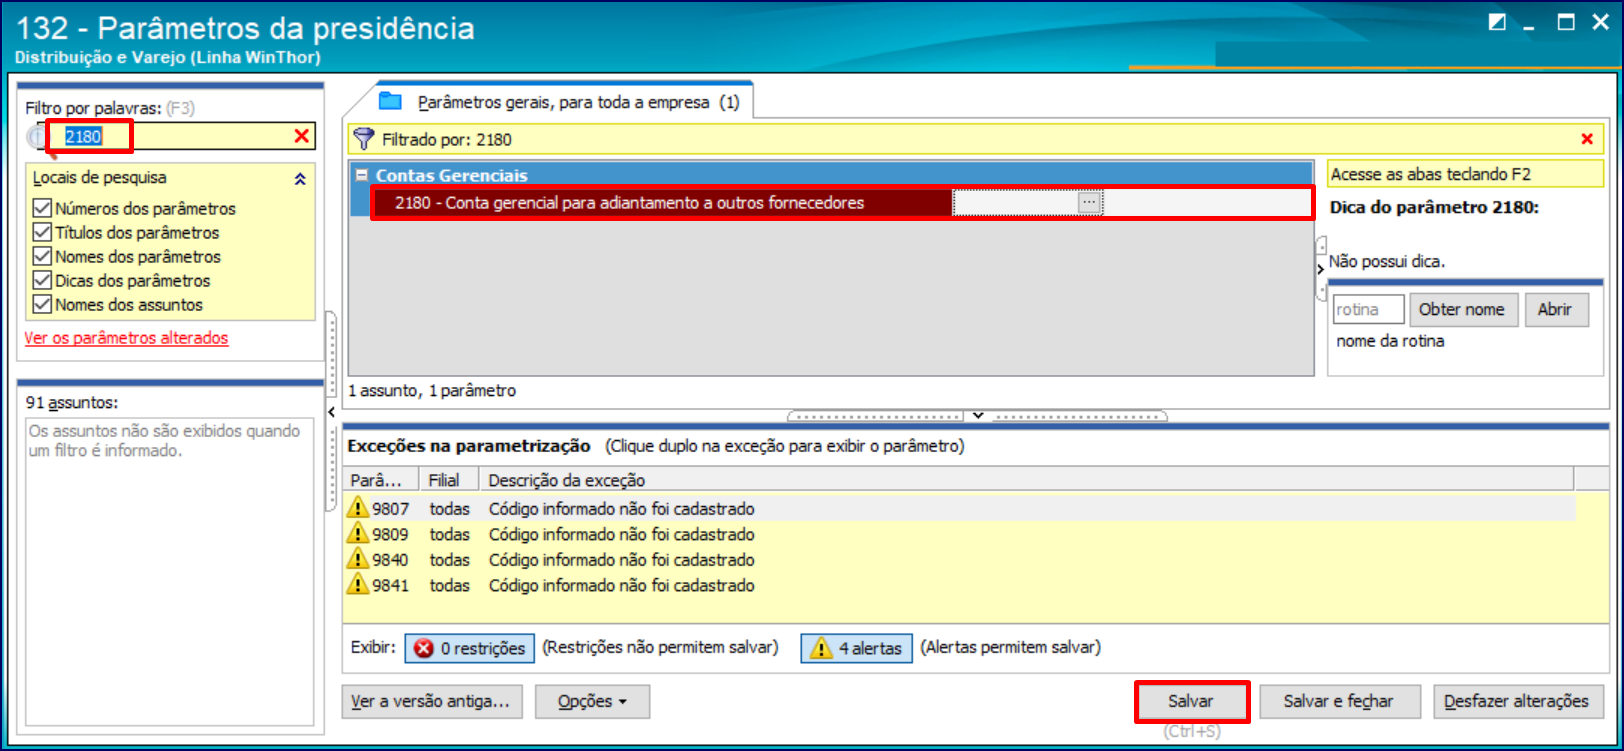
Task: Click warning icon for exception 9807
Action: coord(358,508)
